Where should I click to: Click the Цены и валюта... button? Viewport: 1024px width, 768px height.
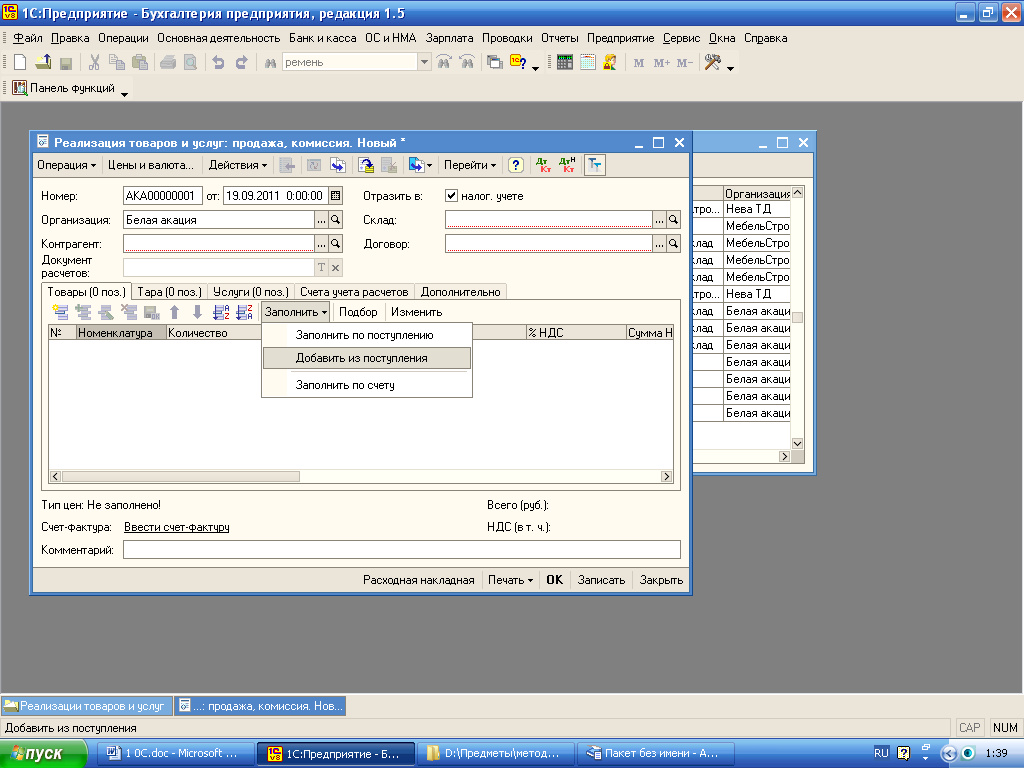click(x=151, y=165)
